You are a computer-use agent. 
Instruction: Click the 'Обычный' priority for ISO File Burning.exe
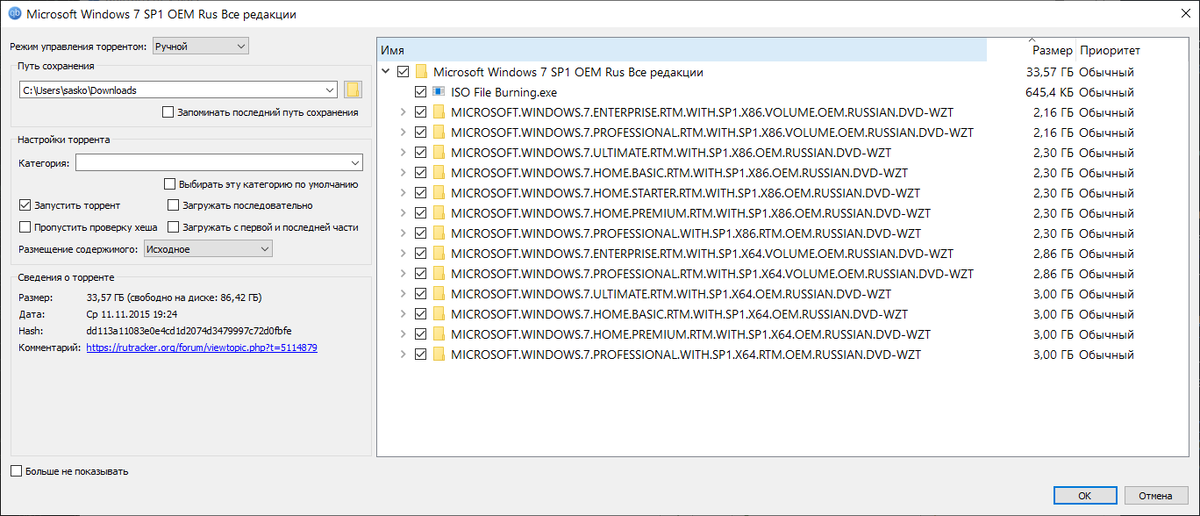1107,91
